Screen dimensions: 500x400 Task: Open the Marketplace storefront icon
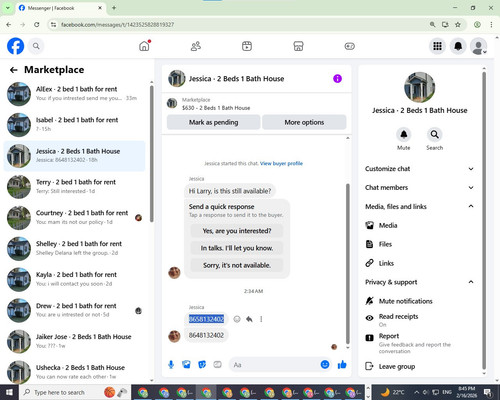(x=298, y=46)
